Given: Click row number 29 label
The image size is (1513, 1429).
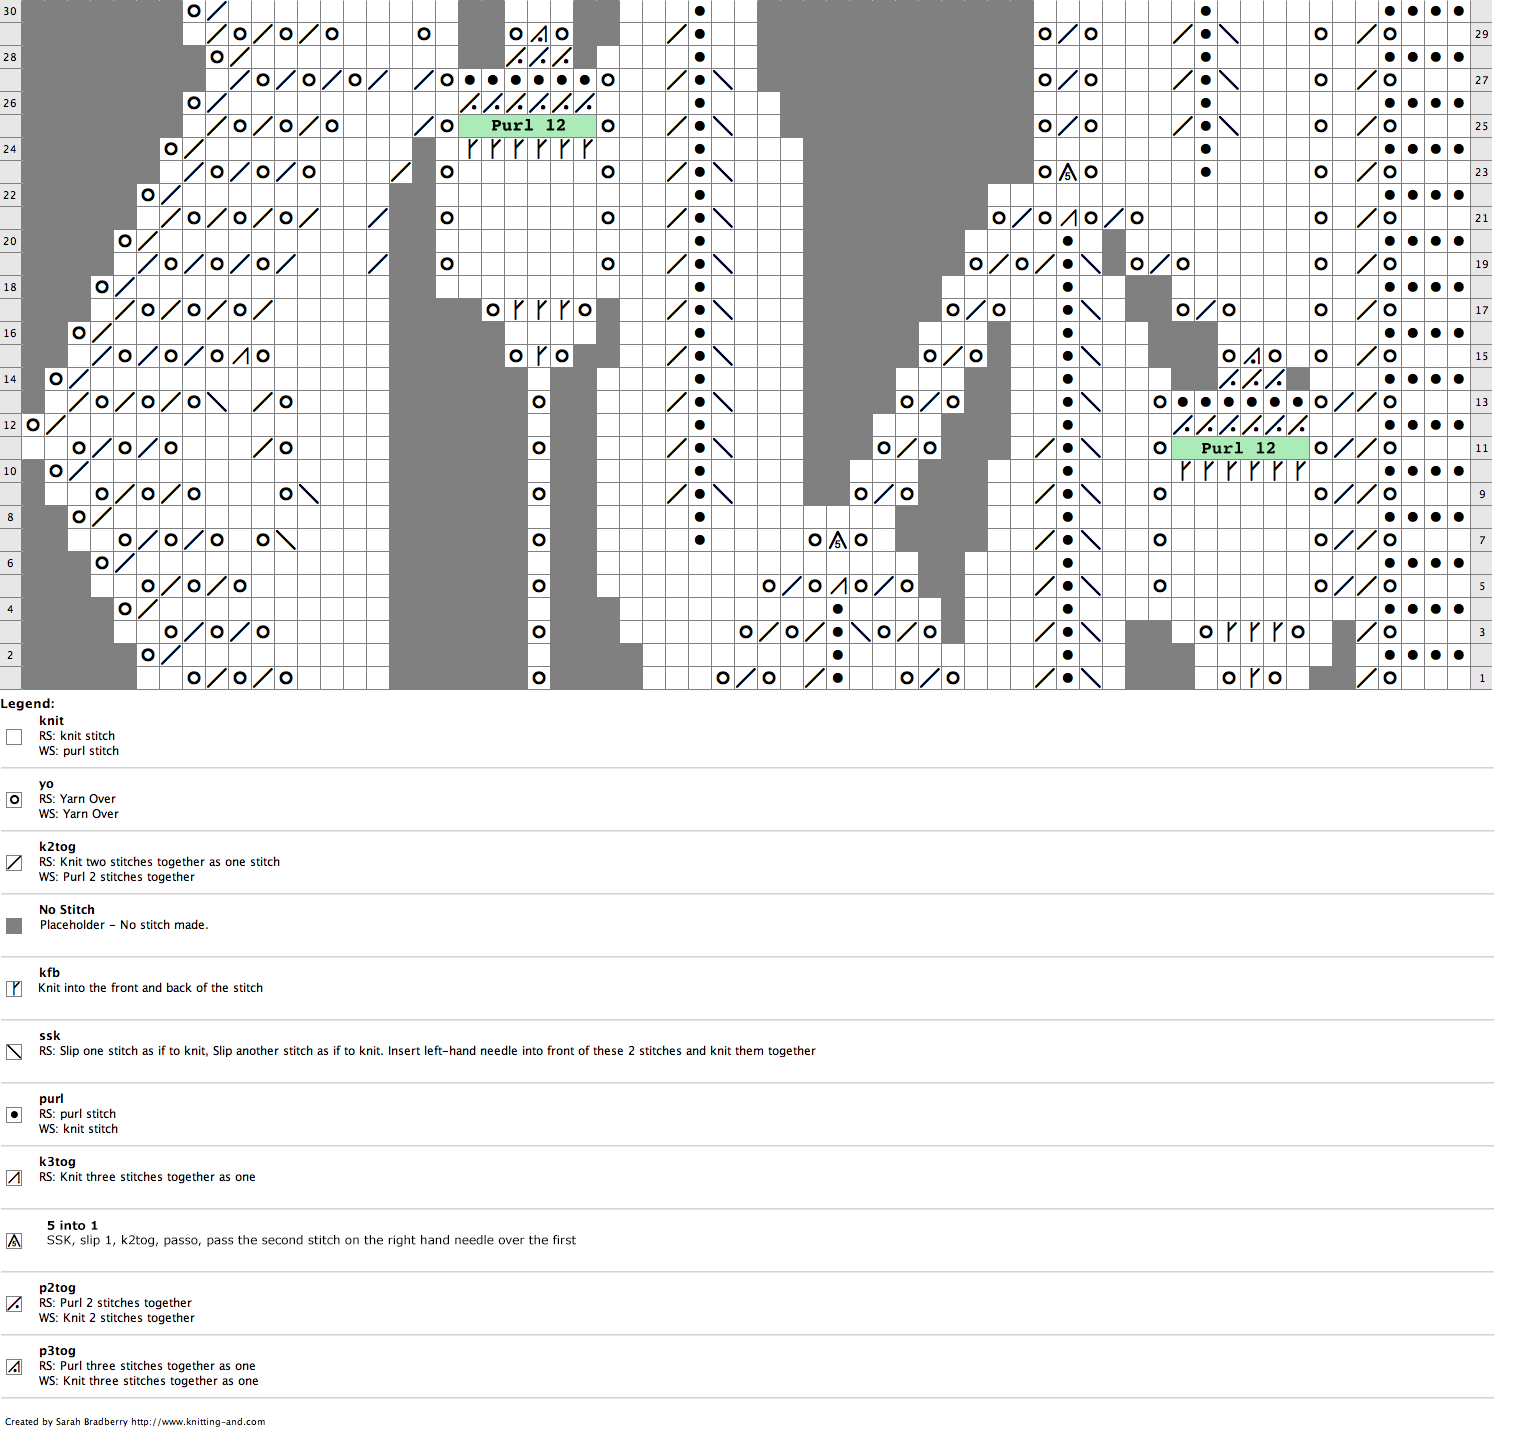Looking at the screenshot, I should click(1481, 34).
